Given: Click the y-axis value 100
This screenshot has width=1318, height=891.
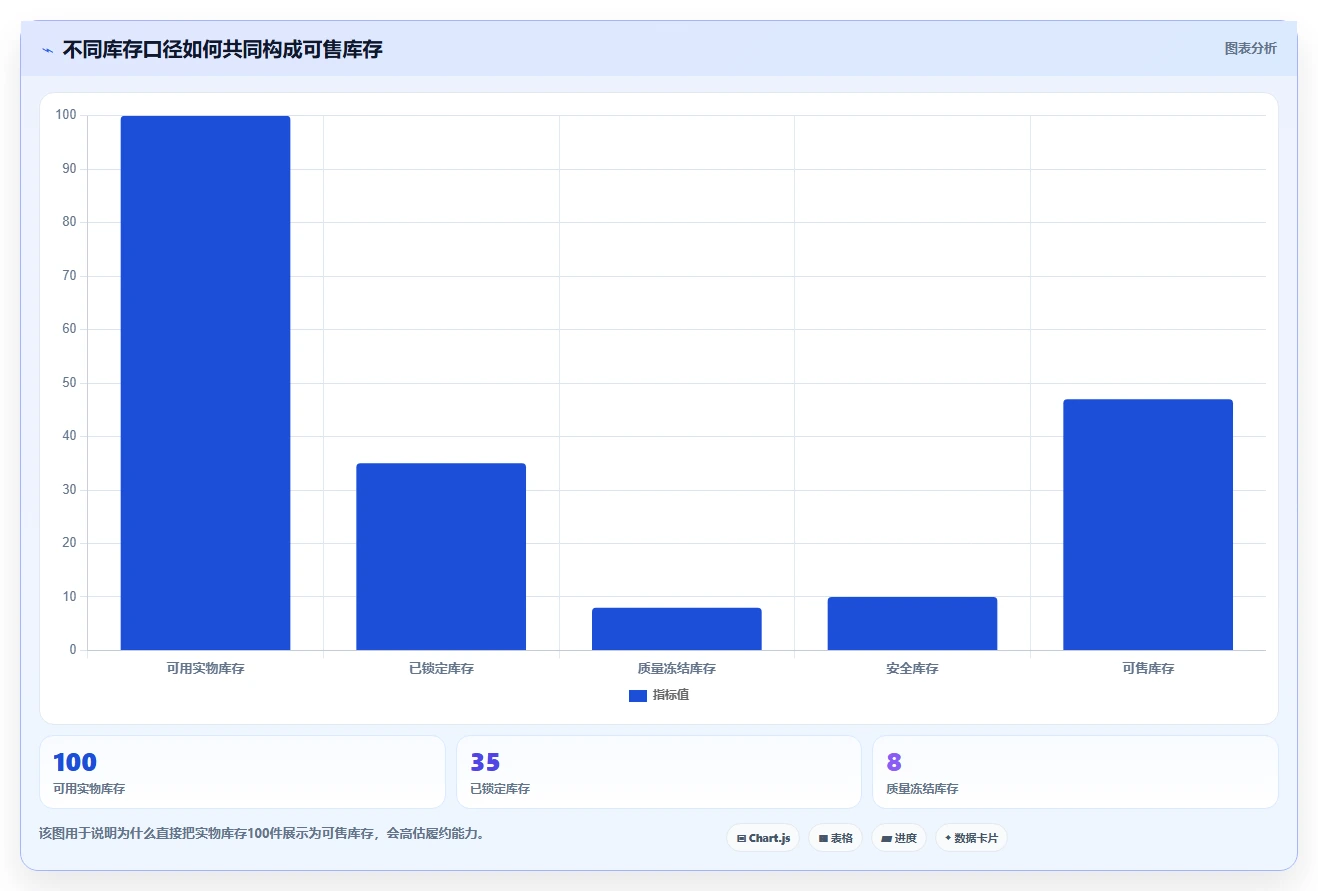Looking at the screenshot, I should (x=66, y=115).
